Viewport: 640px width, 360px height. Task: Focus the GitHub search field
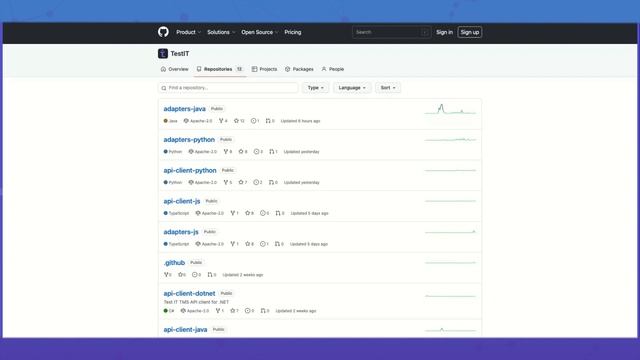pos(391,32)
